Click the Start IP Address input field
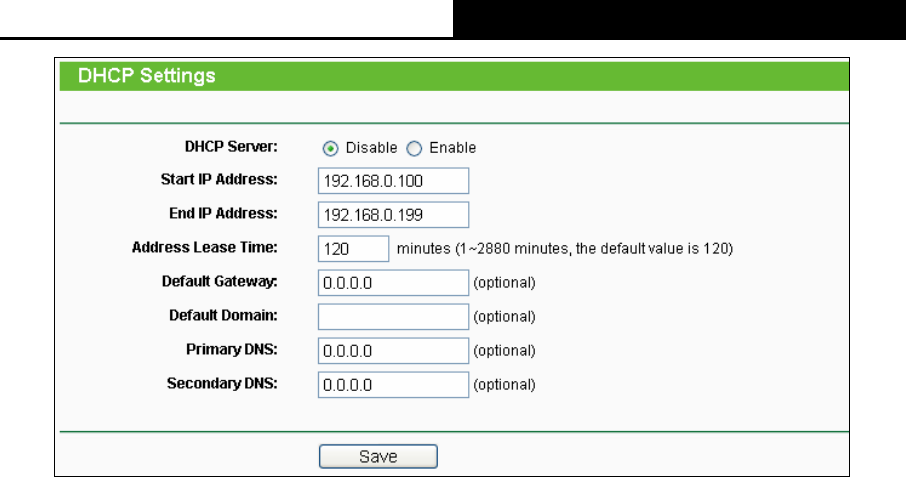The image size is (906, 477). (393, 181)
